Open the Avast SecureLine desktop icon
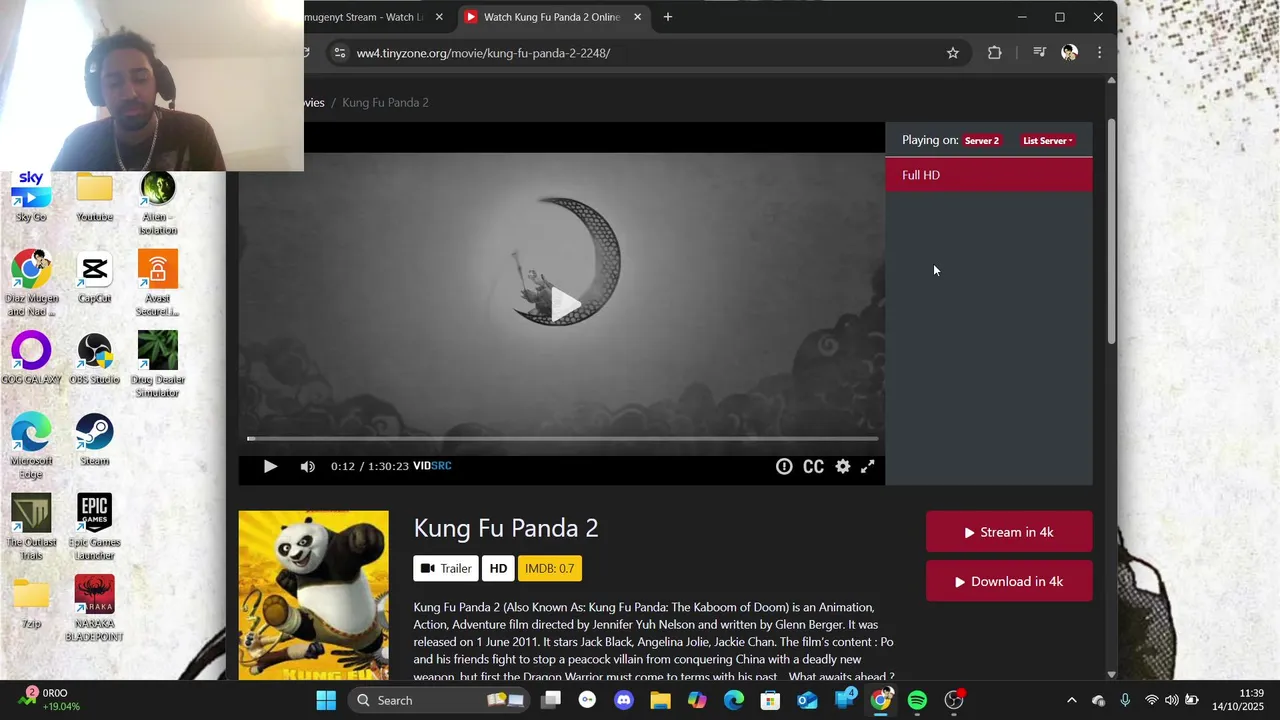The height and width of the screenshot is (720, 1280). tap(158, 284)
